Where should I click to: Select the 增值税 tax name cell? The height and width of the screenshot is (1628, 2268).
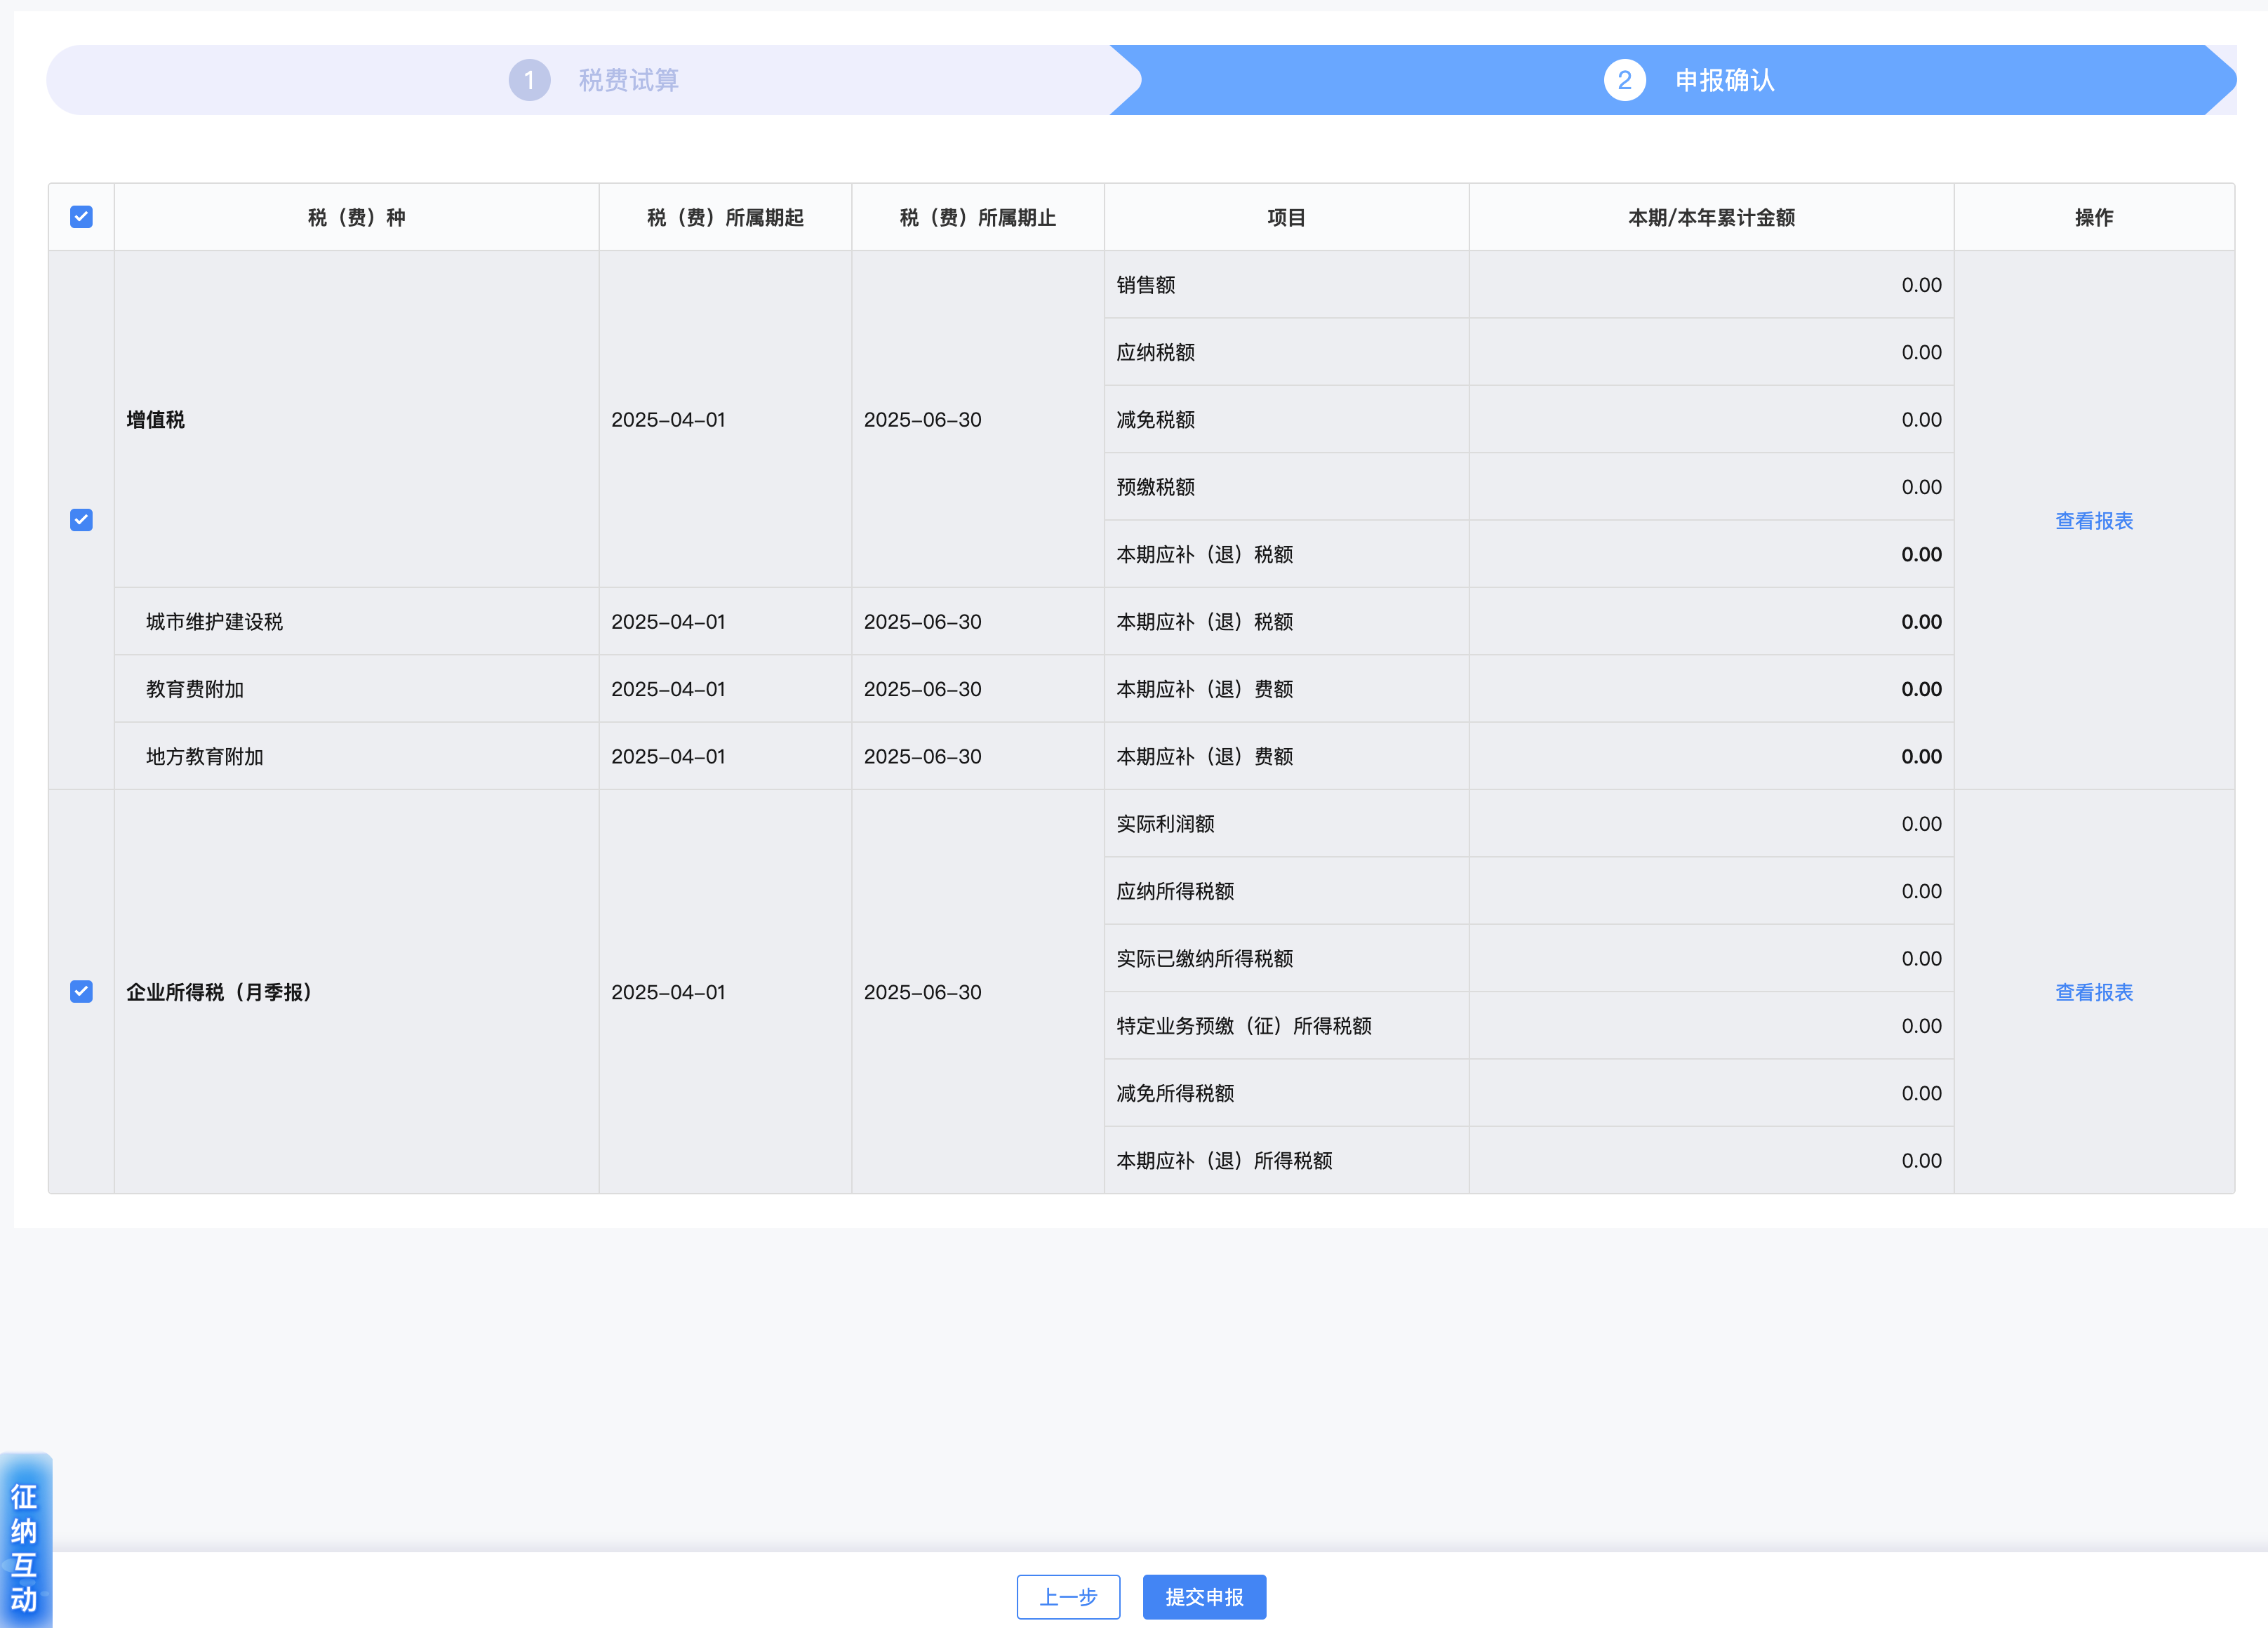356,419
